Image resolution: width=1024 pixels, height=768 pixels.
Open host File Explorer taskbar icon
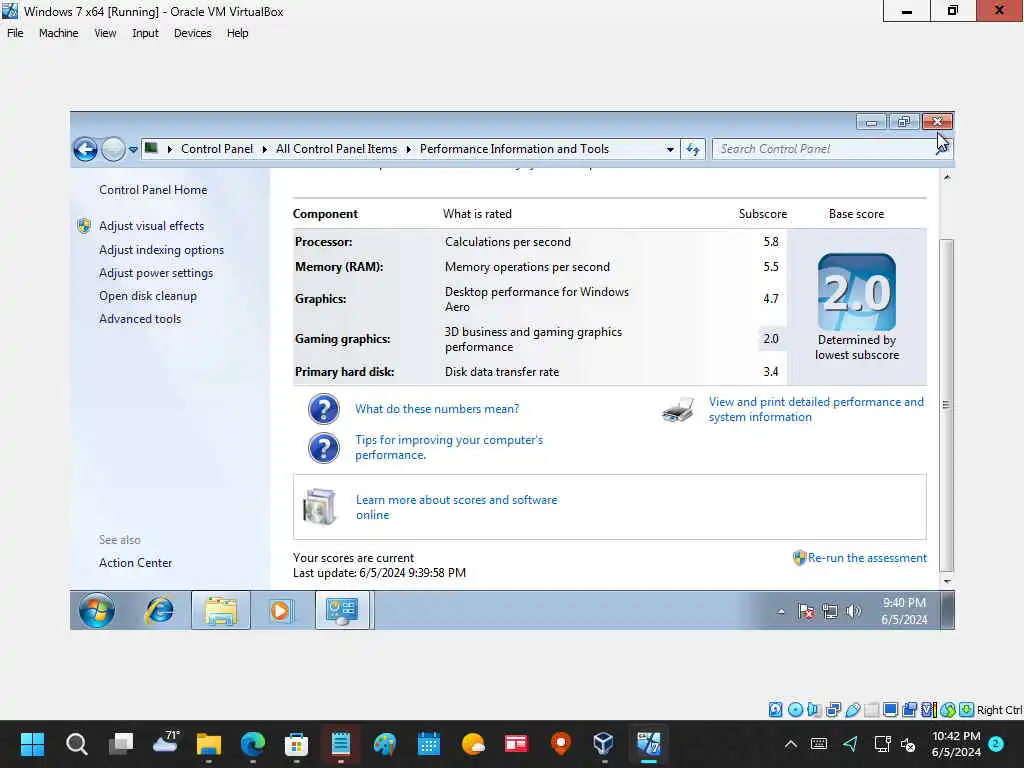[x=209, y=744]
